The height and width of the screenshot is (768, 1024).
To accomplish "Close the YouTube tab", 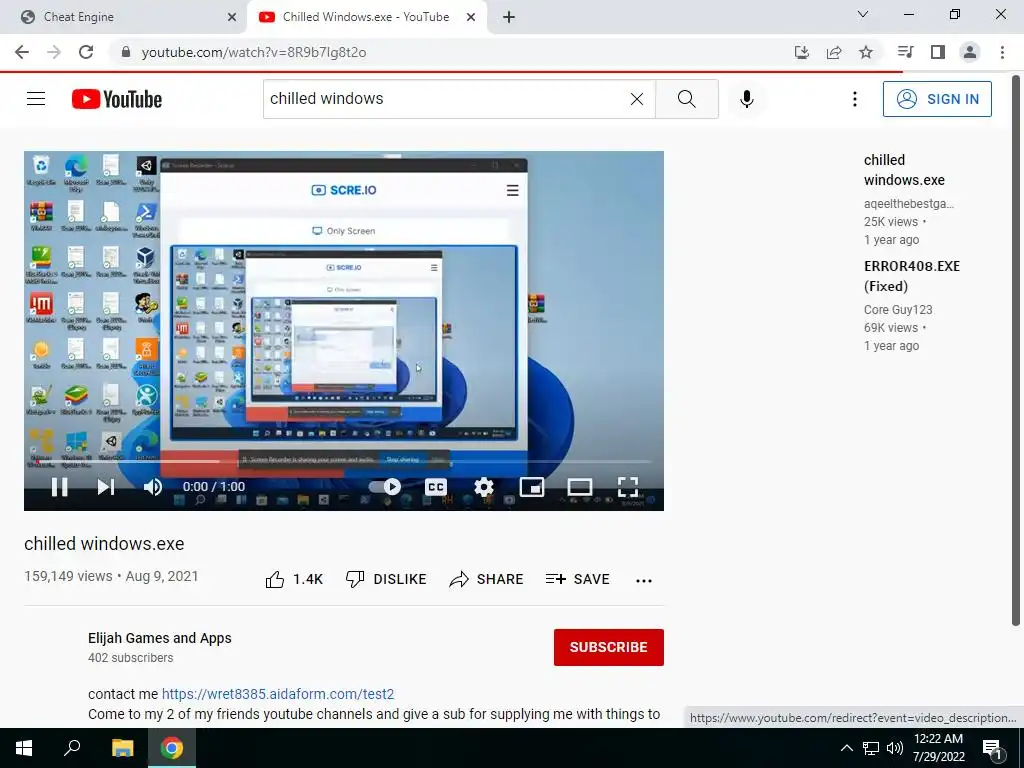I will pyautogui.click(x=471, y=18).
